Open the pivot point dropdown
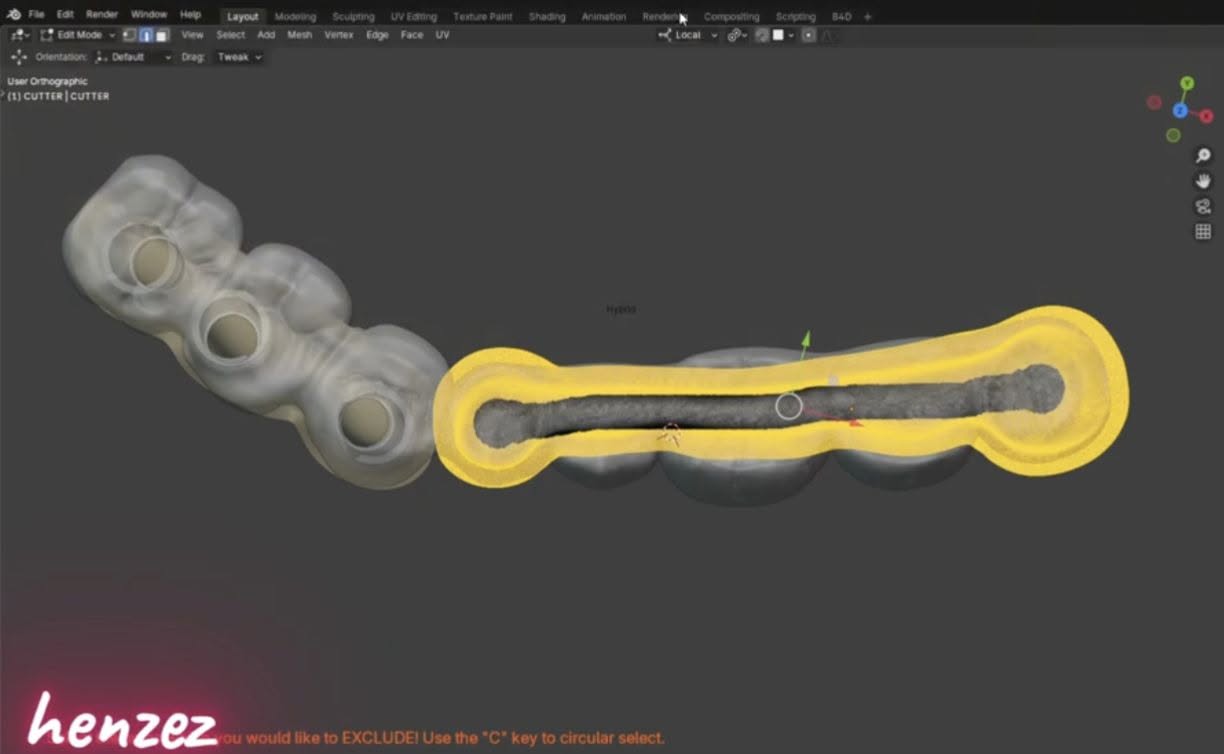The height and width of the screenshot is (754, 1224). [737, 35]
